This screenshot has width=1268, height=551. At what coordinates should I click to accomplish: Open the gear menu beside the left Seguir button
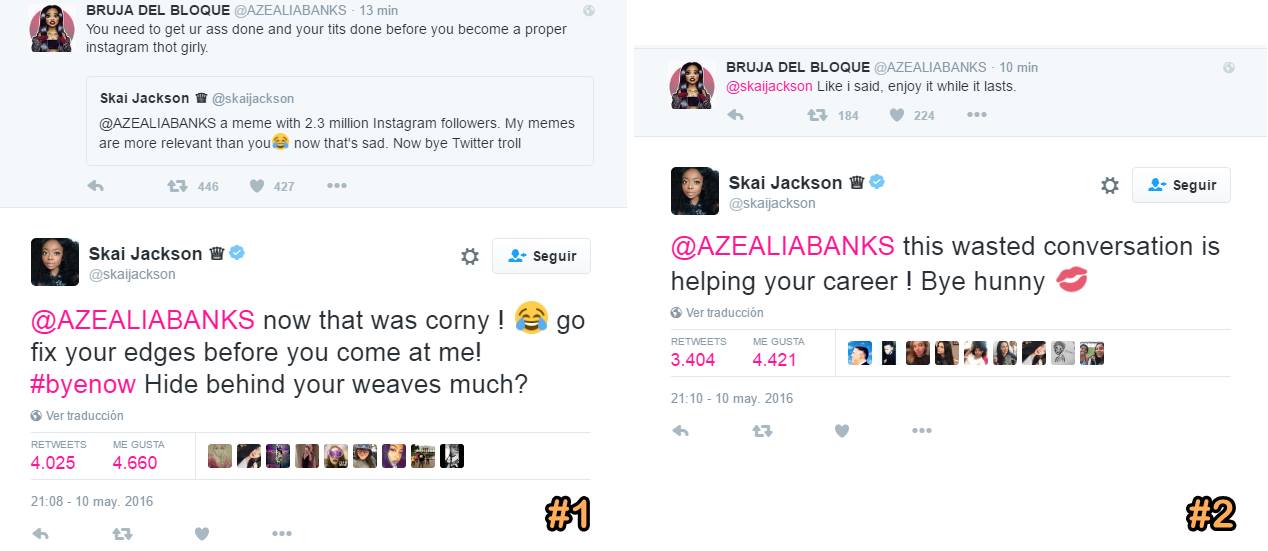click(470, 256)
